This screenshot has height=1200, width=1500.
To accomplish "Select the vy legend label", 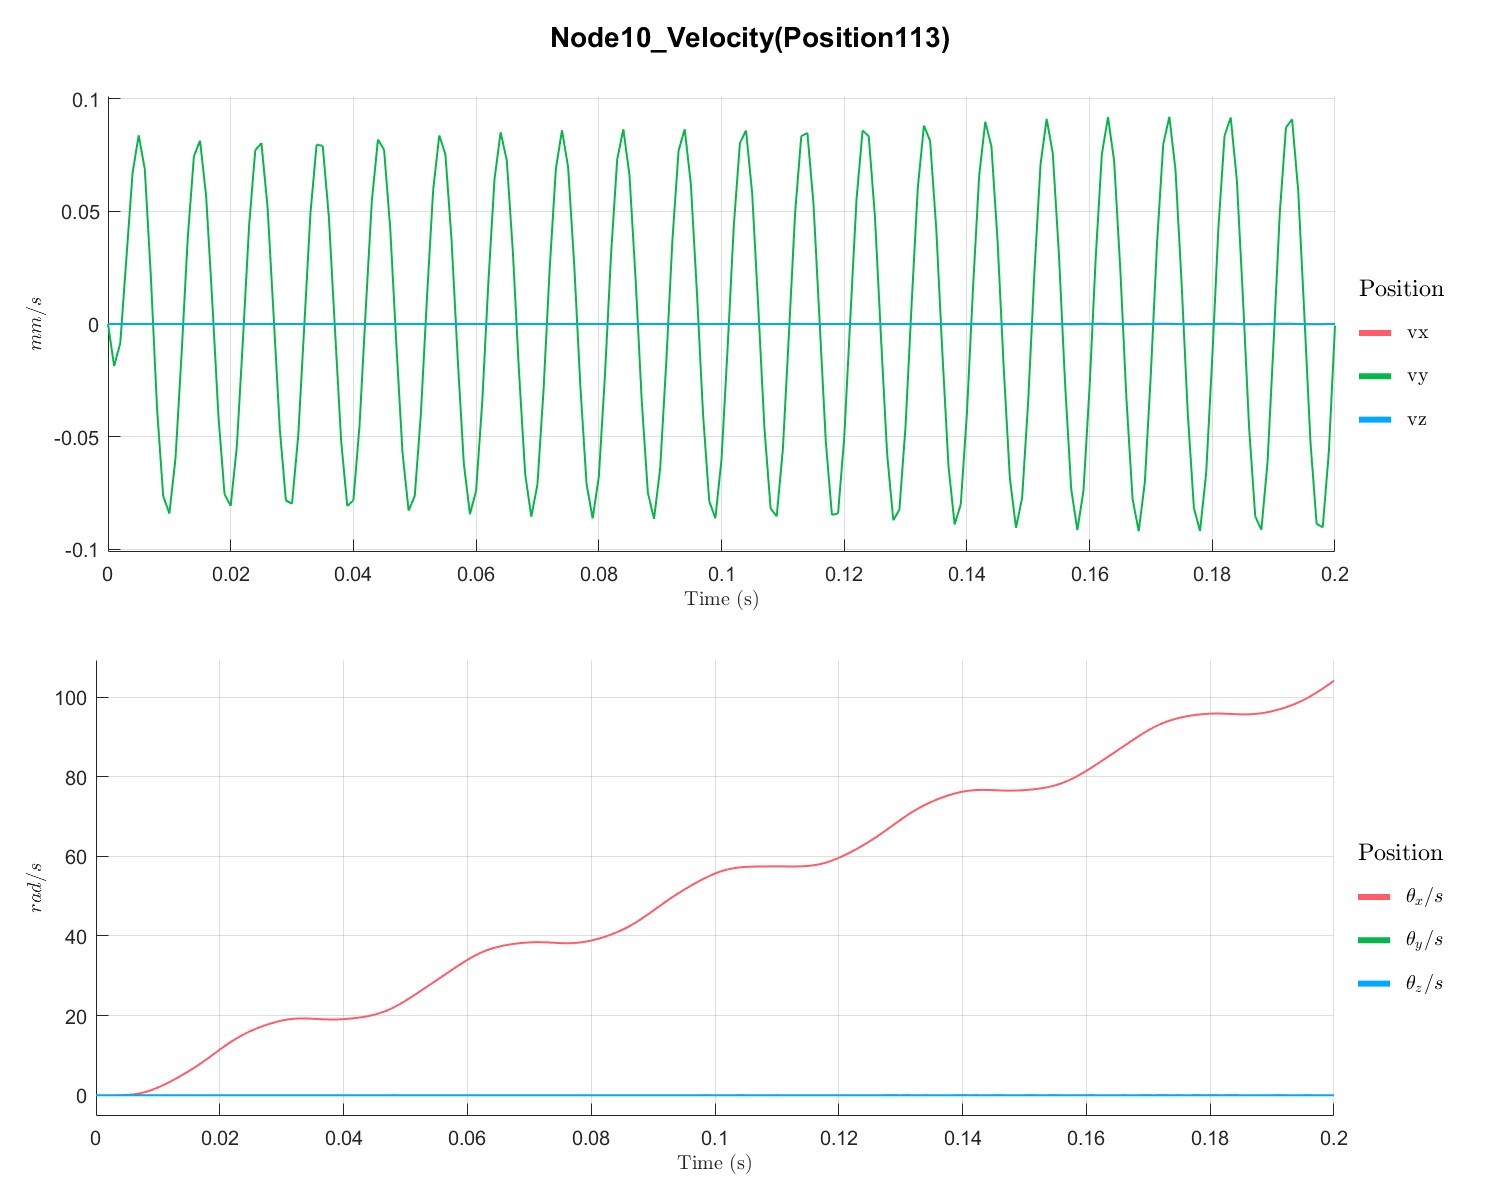I will coord(1417,377).
